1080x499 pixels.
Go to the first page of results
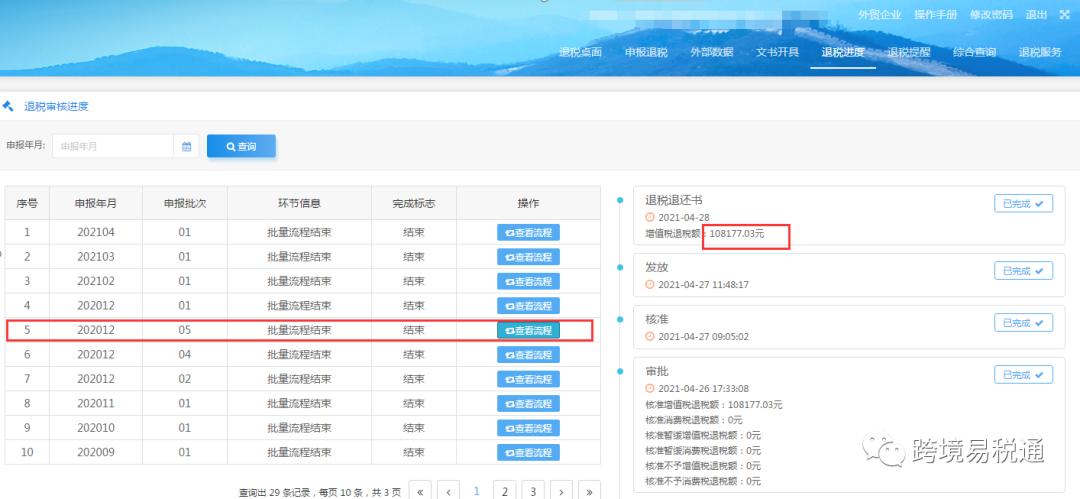(421, 491)
